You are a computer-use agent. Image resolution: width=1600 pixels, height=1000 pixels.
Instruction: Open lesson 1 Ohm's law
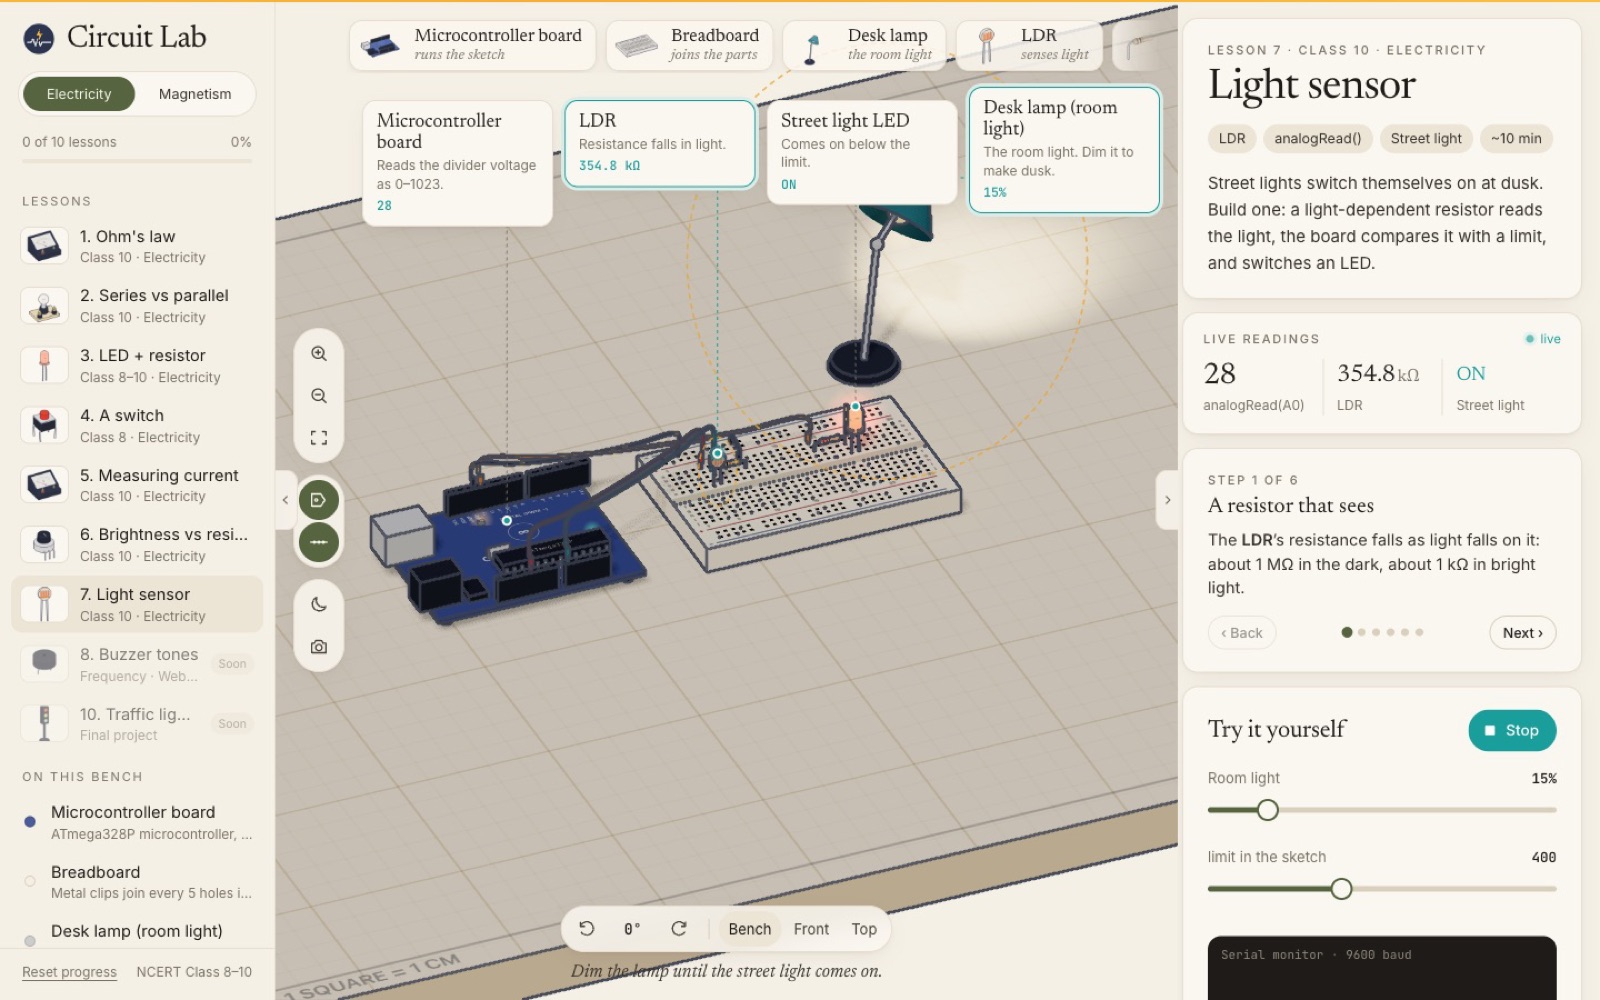[x=137, y=246]
